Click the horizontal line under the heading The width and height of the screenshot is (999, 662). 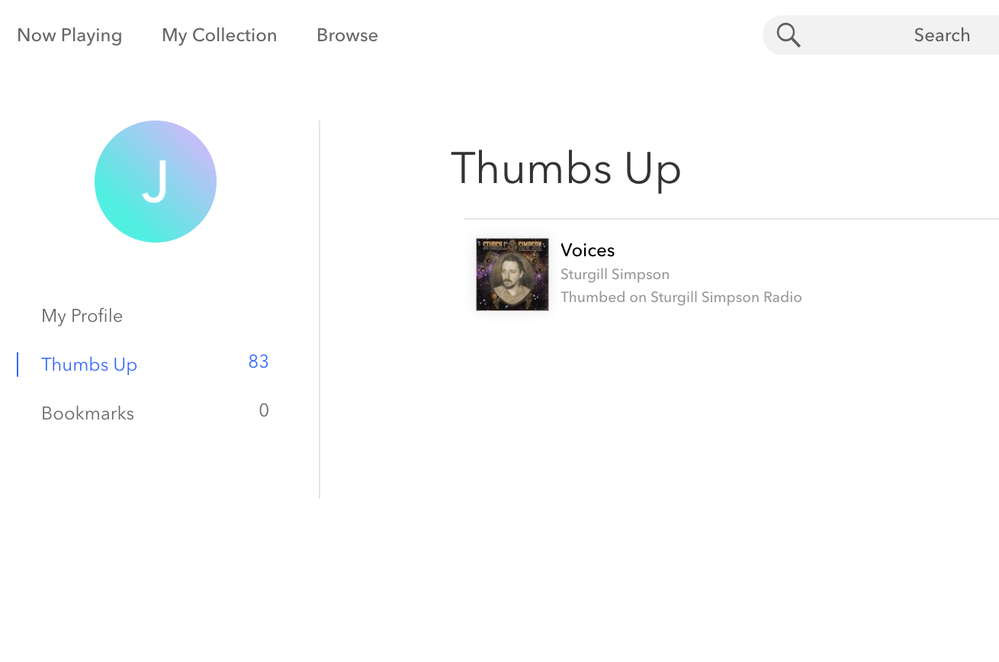point(730,218)
